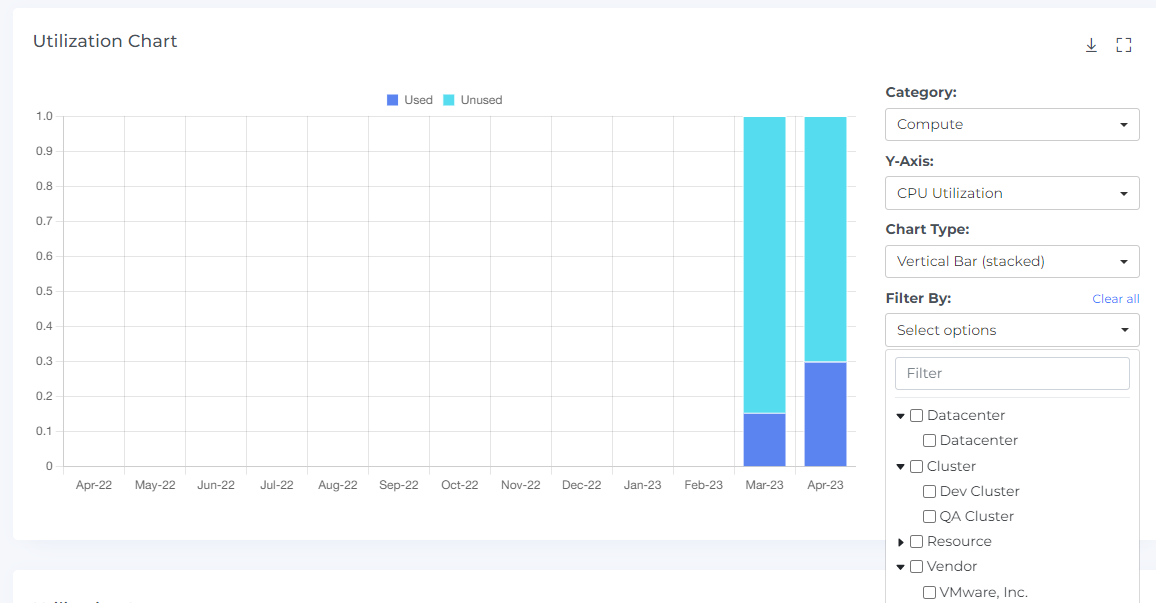Click the fullscreen expand icon
Image resolution: width=1156 pixels, height=603 pixels.
[x=1123, y=45]
